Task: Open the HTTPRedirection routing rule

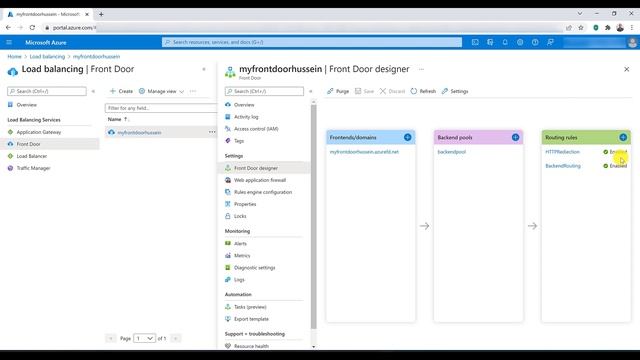Action: [x=562, y=152]
